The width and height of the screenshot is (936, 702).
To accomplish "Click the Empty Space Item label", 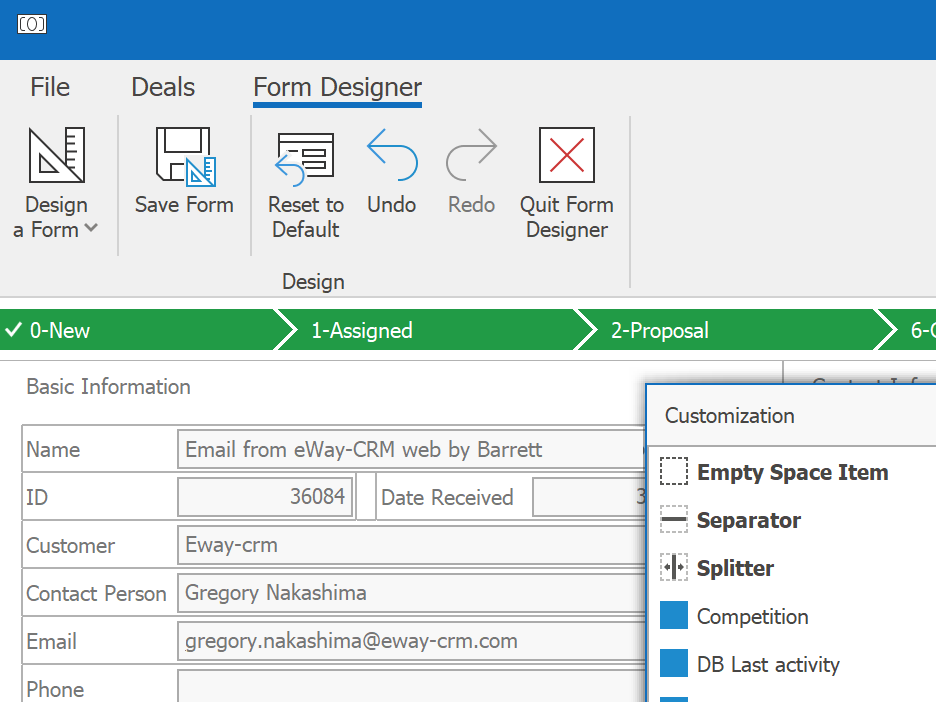I will click(793, 472).
